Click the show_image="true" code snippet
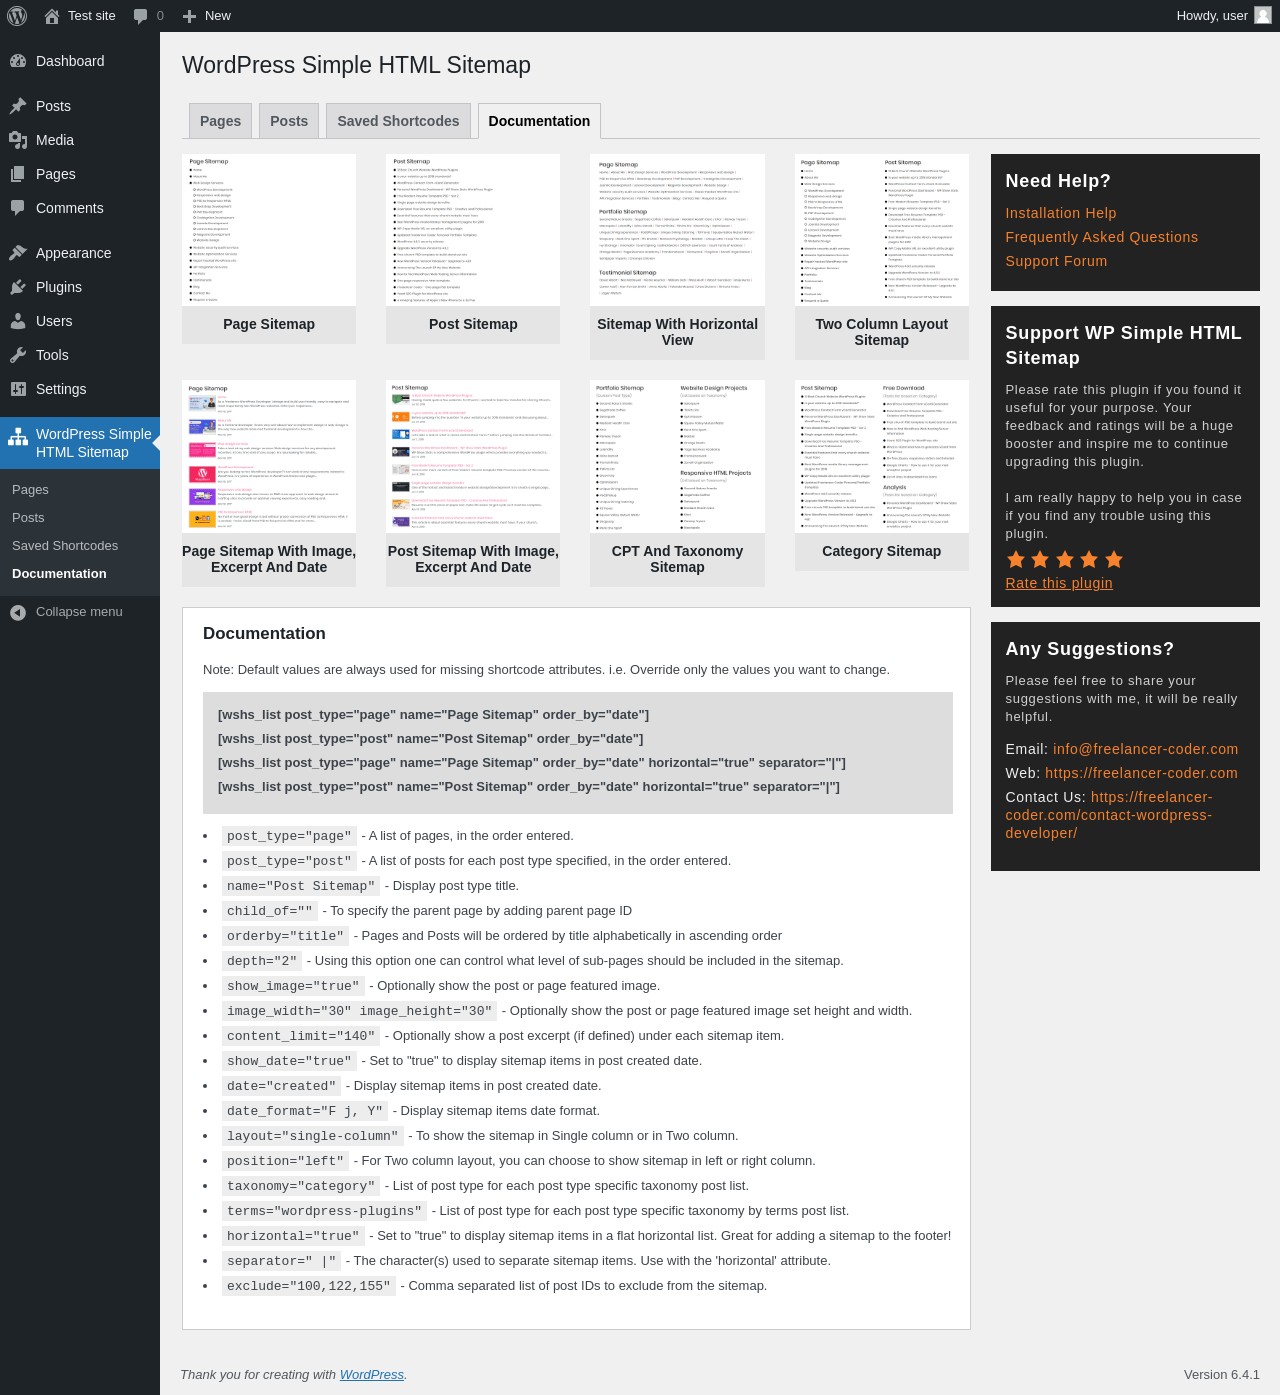The width and height of the screenshot is (1280, 1395). [x=291, y=986]
